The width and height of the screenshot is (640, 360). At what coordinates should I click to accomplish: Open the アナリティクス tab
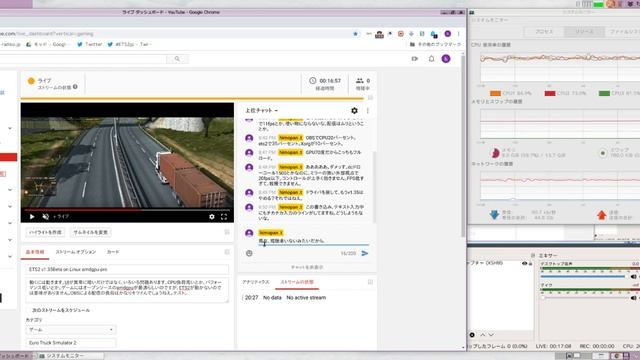pyautogui.click(x=256, y=282)
